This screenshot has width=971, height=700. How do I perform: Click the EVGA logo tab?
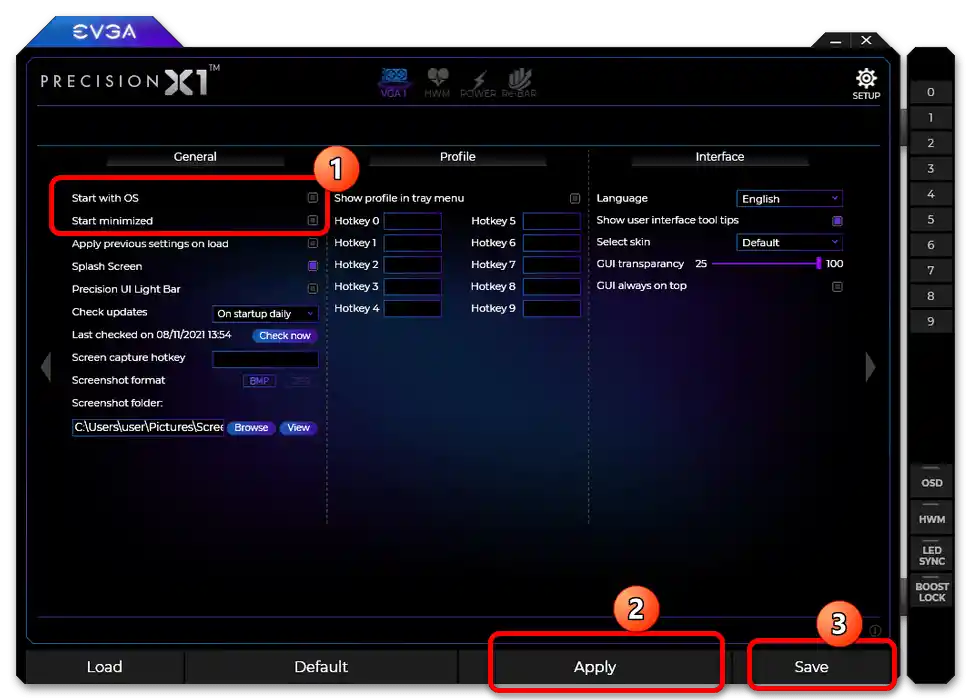(x=104, y=32)
